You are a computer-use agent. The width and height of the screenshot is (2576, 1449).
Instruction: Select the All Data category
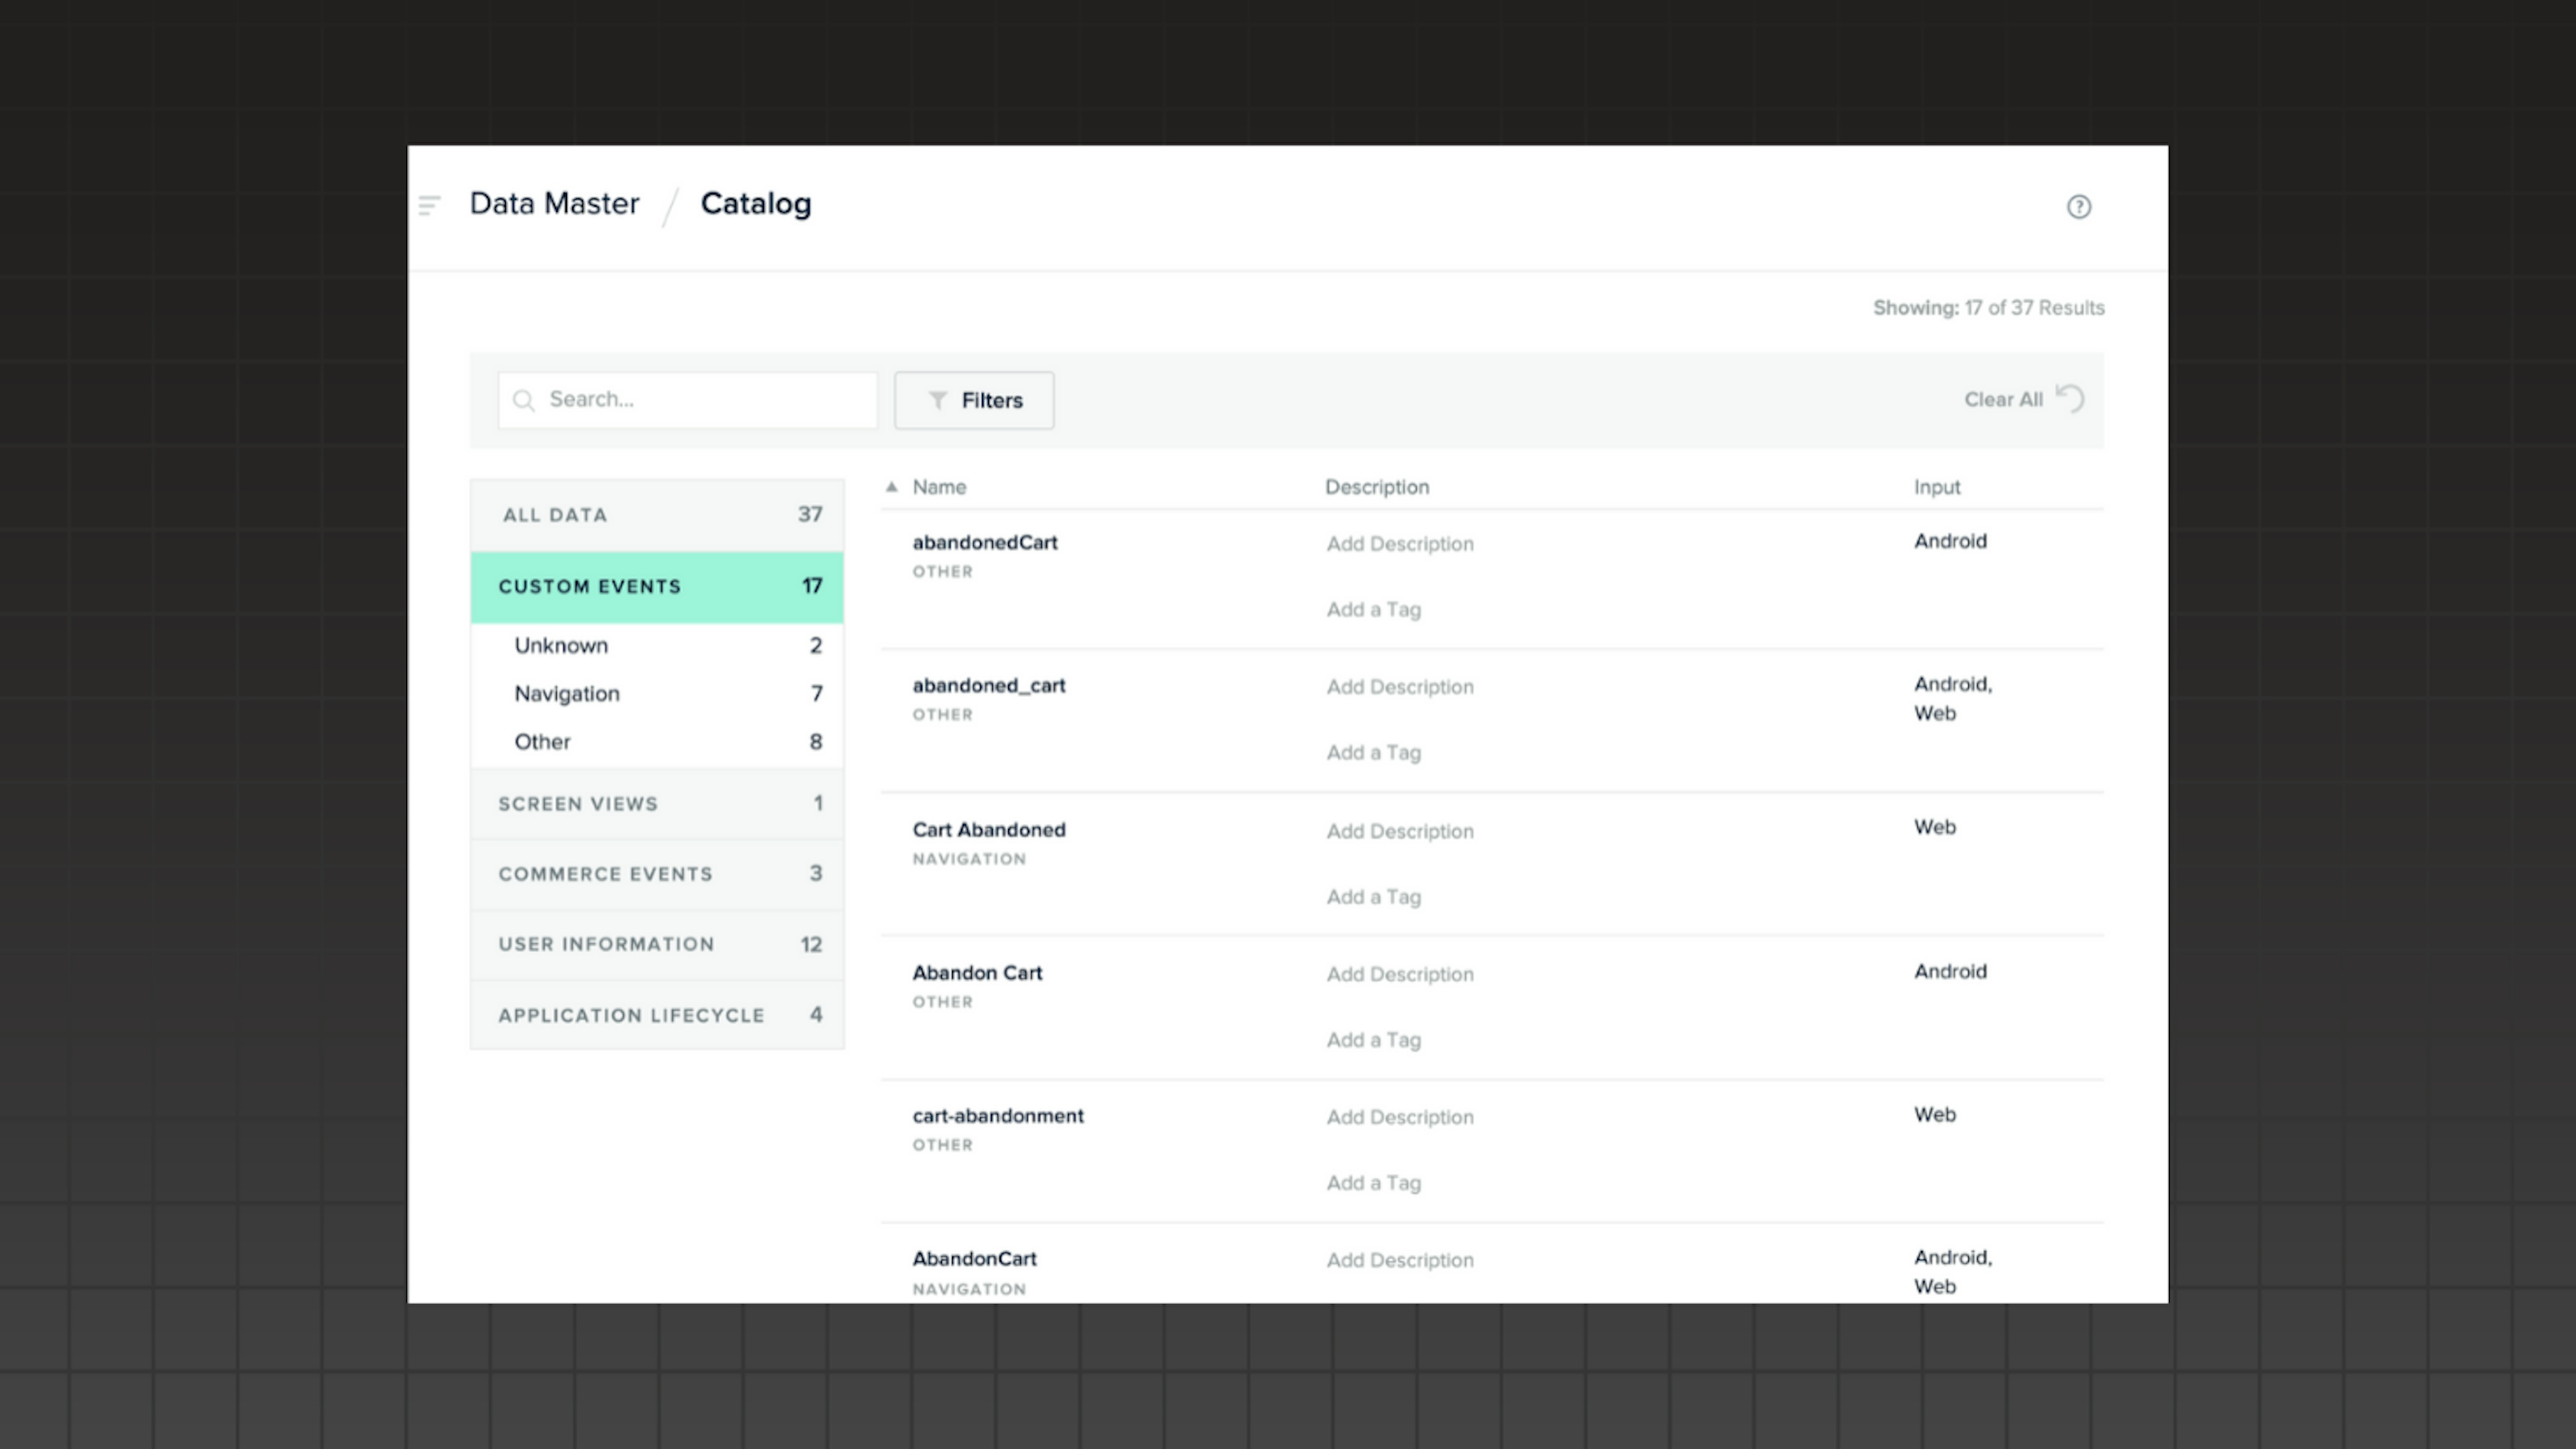coord(656,515)
